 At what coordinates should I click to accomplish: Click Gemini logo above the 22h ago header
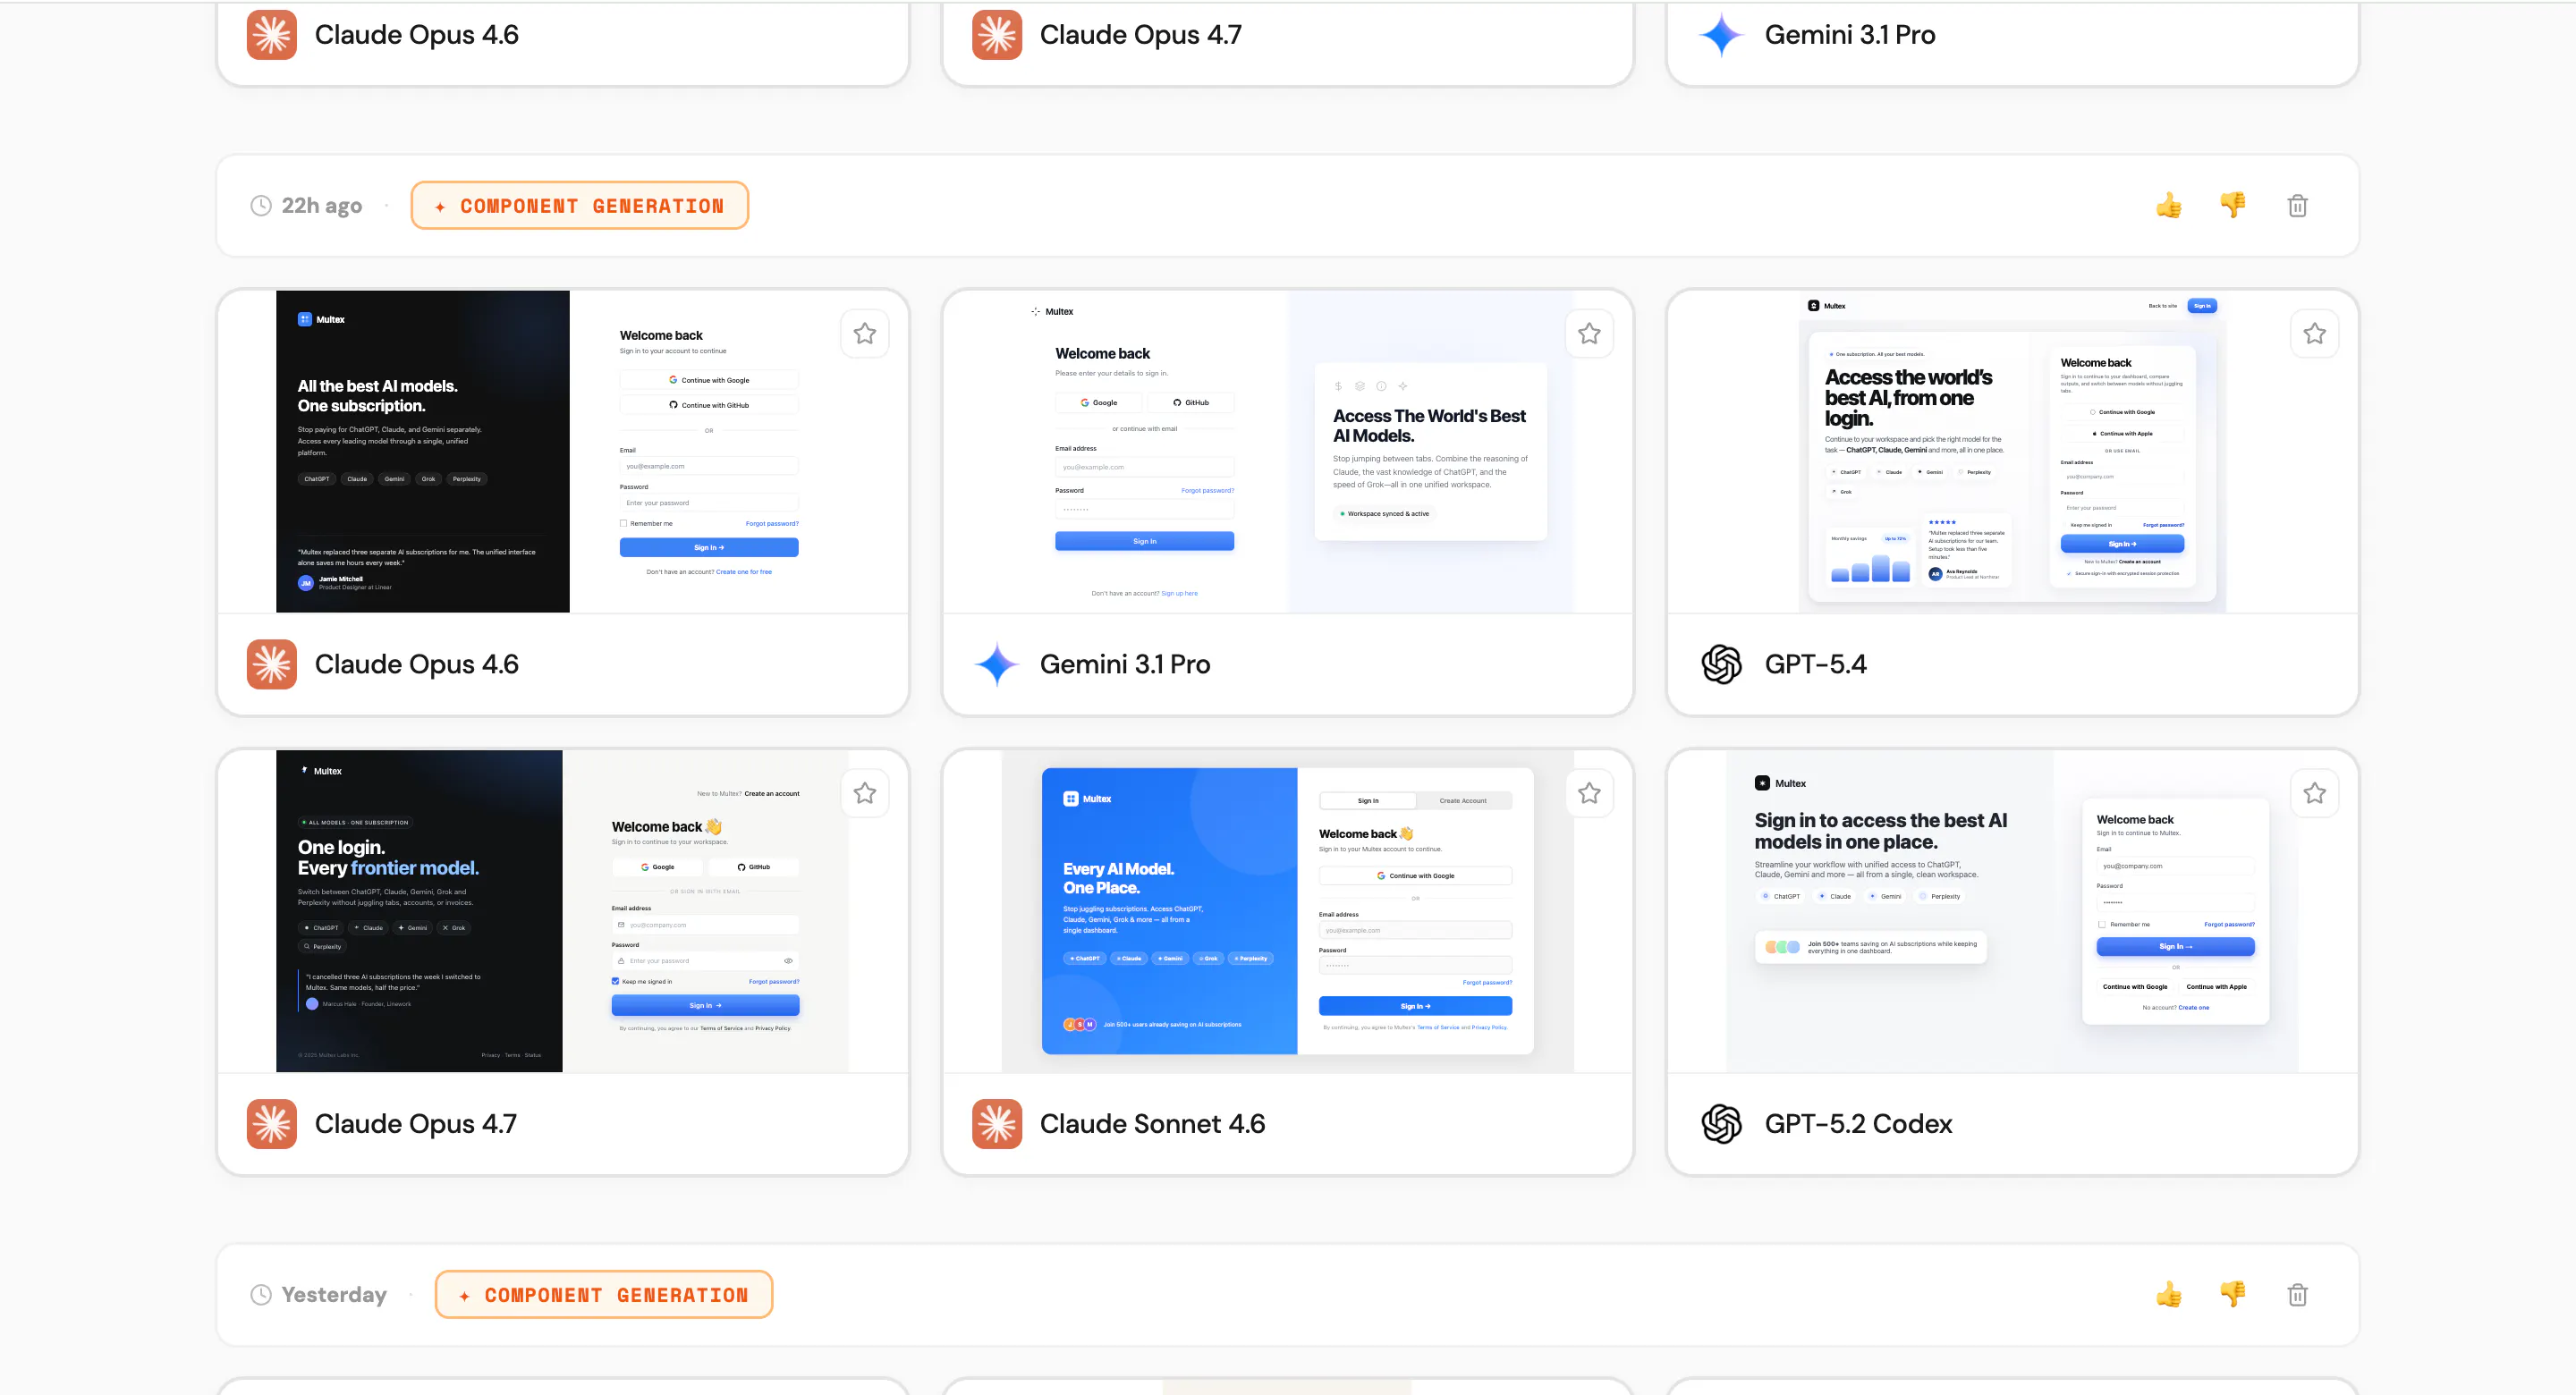[x=1721, y=35]
